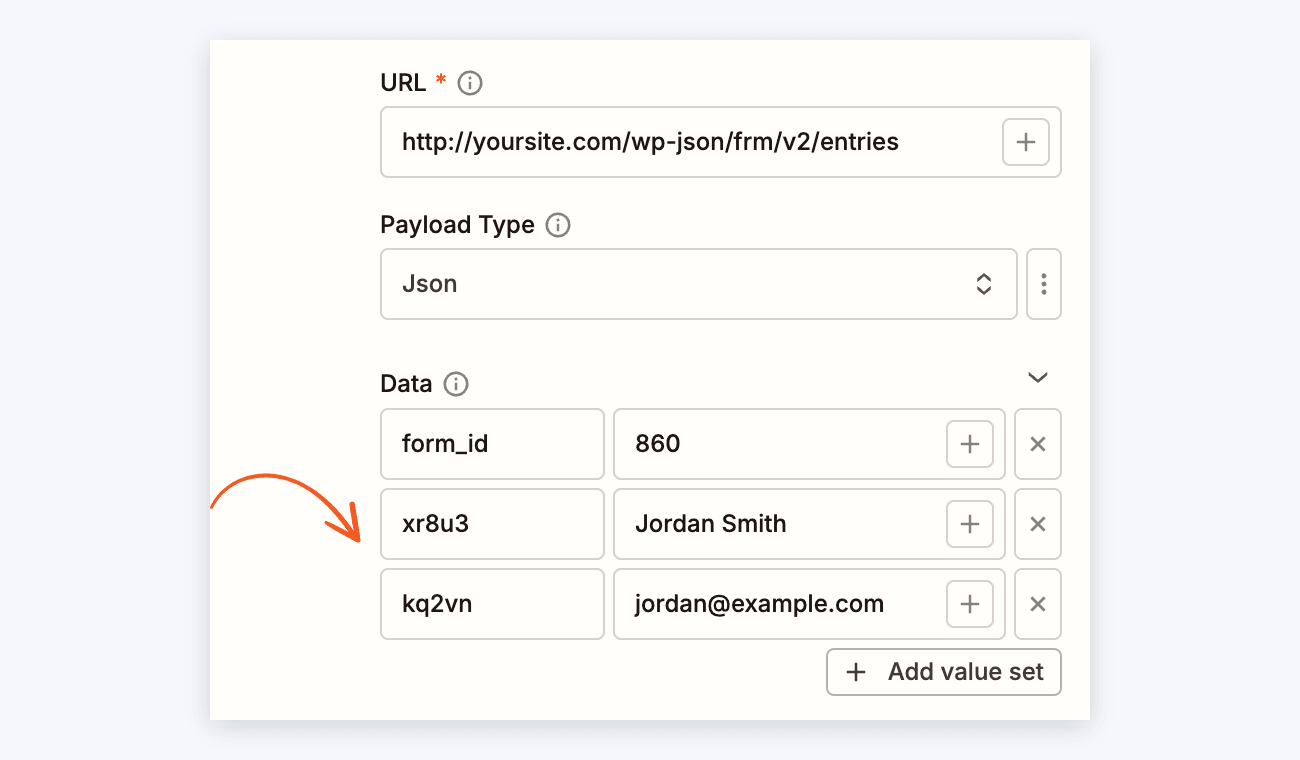Image resolution: width=1300 pixels, height=760 pixels.
Task: Remove the form_id data row
Action: [x=1038, y=444]
